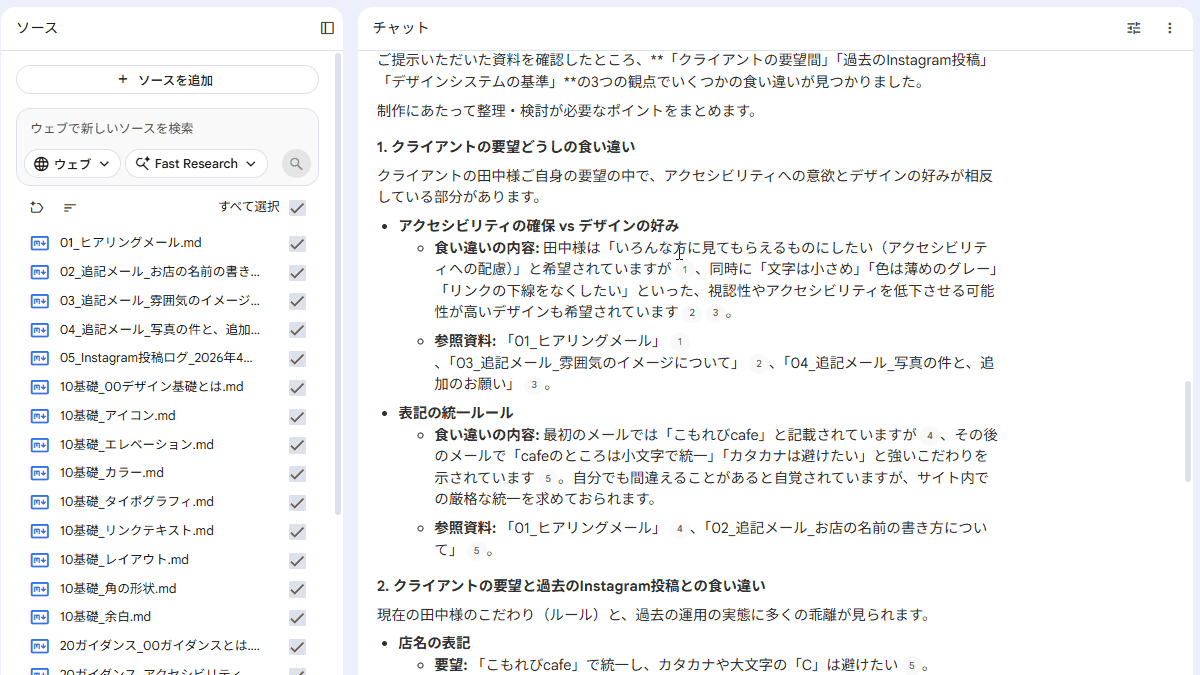Click markdown icon of 10基礎_タイポグラフィ.md
This screenshot has height=675, width=1200.
(x=40, y=502)
